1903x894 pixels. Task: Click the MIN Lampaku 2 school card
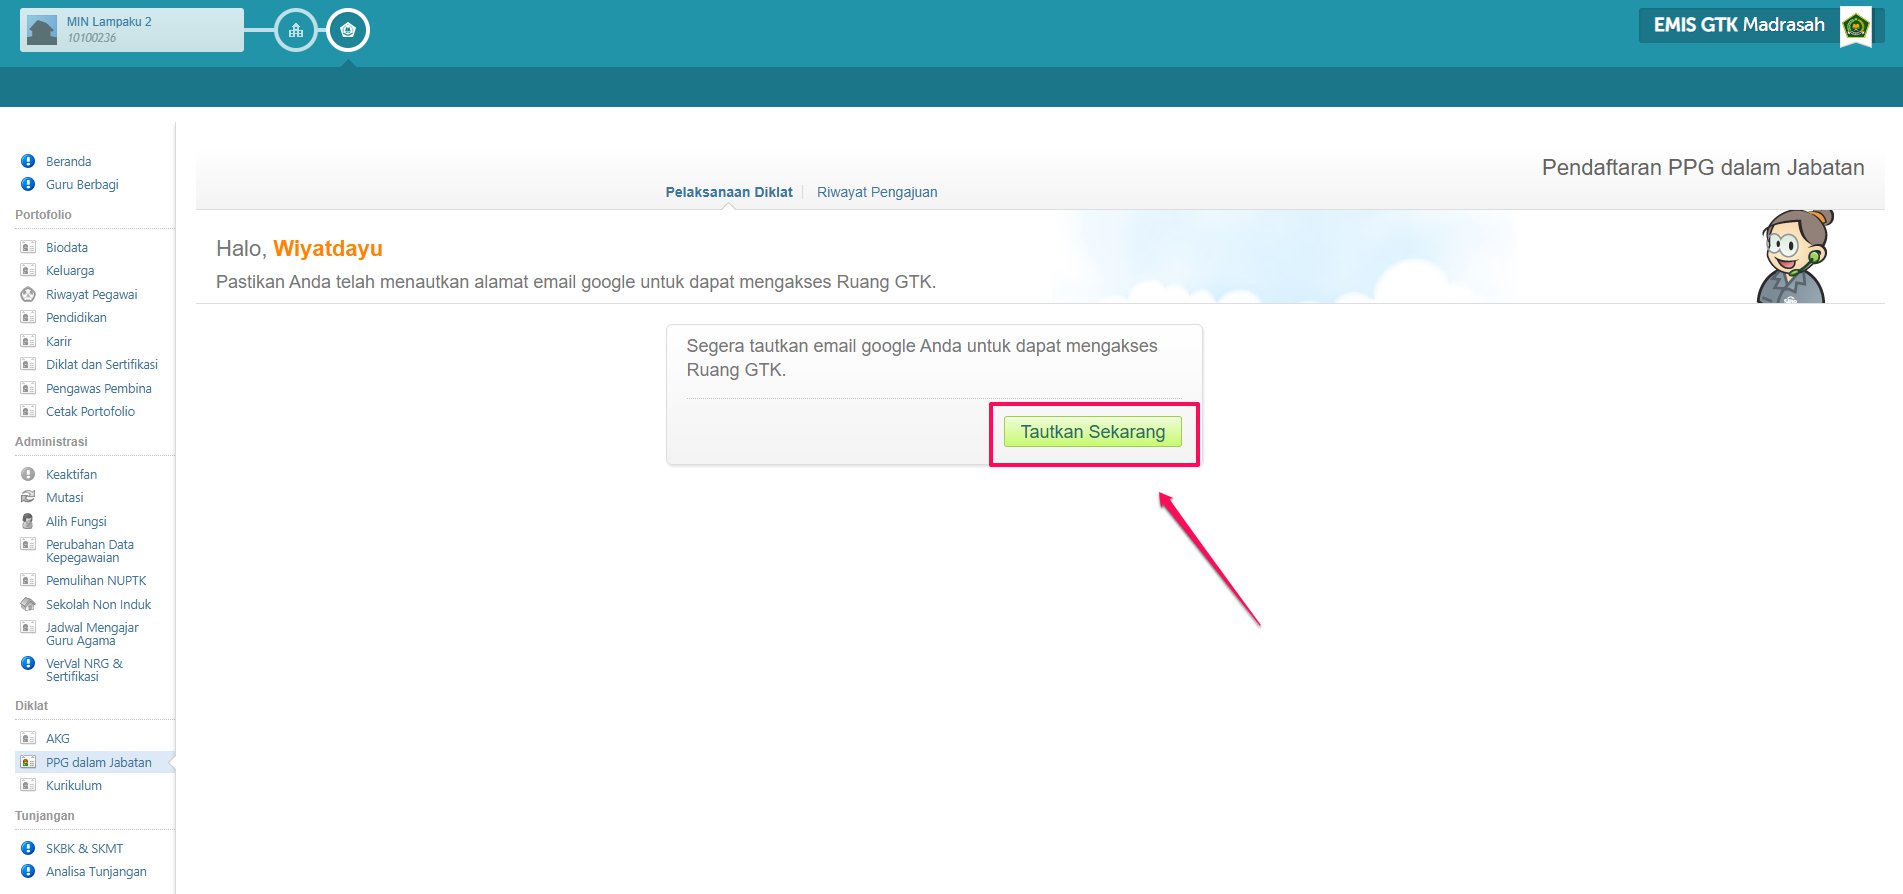pyautogui.click(x=132, y=30)
